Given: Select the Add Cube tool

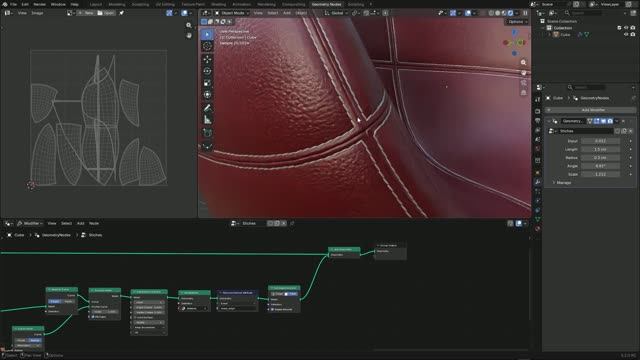Looking at the screenshot, I should [207, 133].
